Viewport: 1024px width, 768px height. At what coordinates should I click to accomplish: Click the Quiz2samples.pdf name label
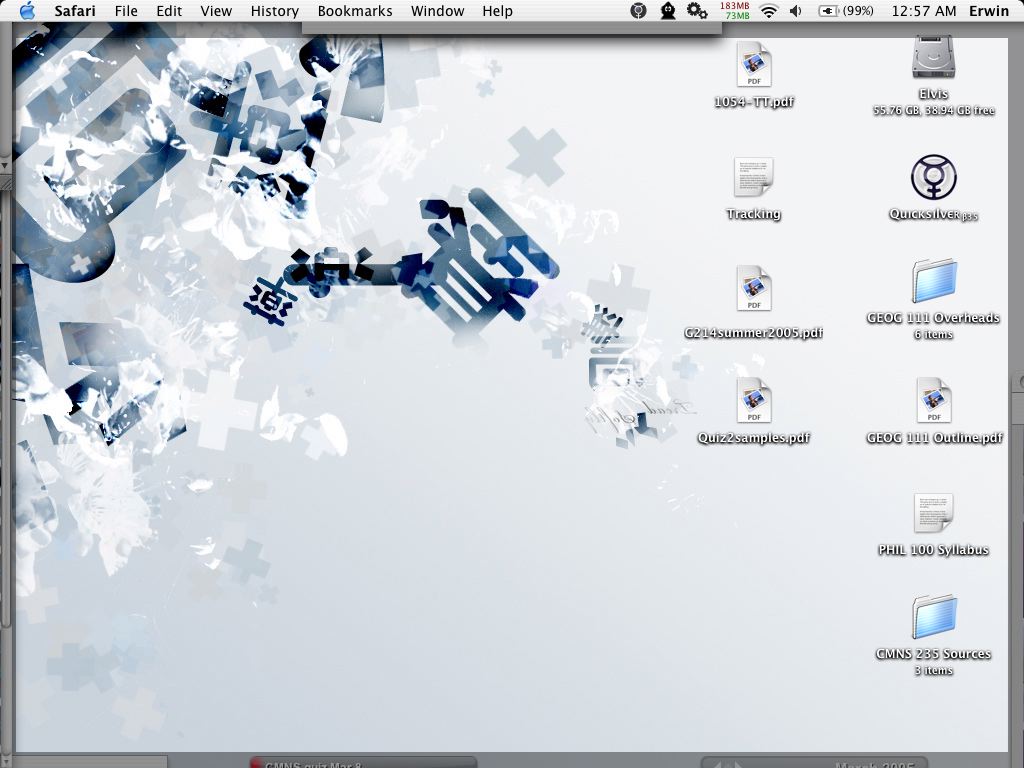754,438
